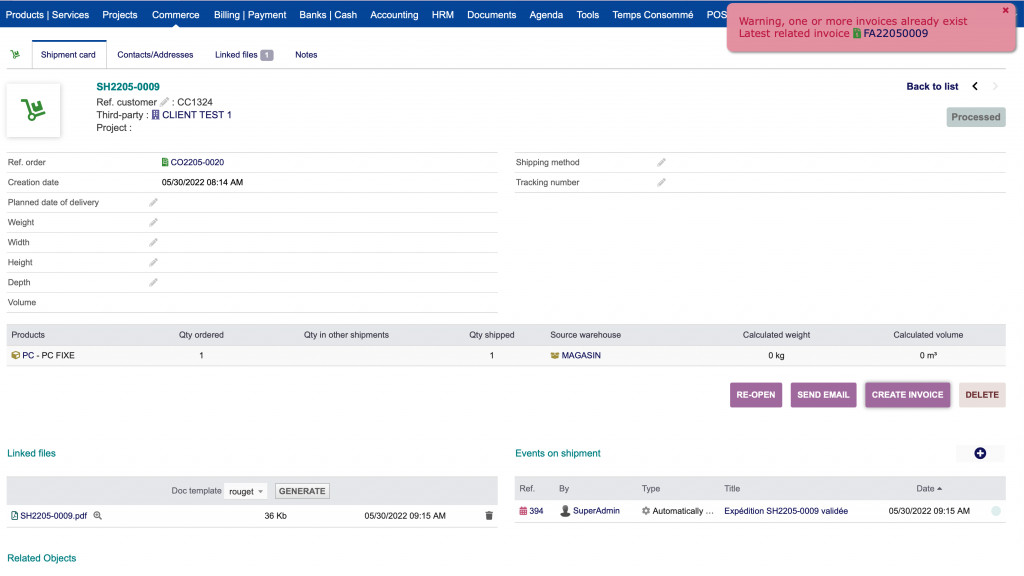Open the Commerce menu
Image resolution: width=1024 pixels, height=576 pixels.
(x=175, y=15)
